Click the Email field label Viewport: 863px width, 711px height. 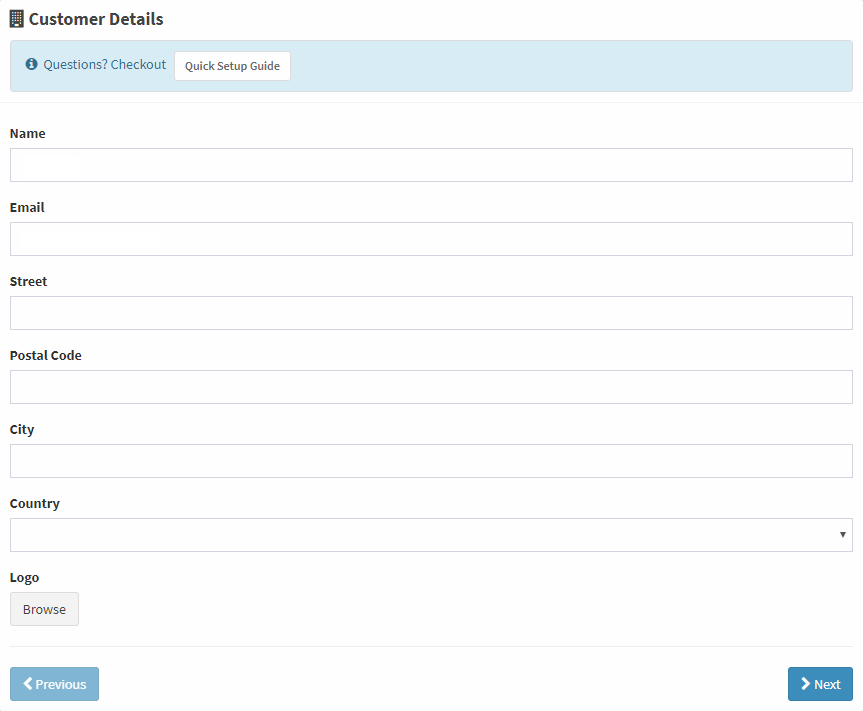(27, 207)
